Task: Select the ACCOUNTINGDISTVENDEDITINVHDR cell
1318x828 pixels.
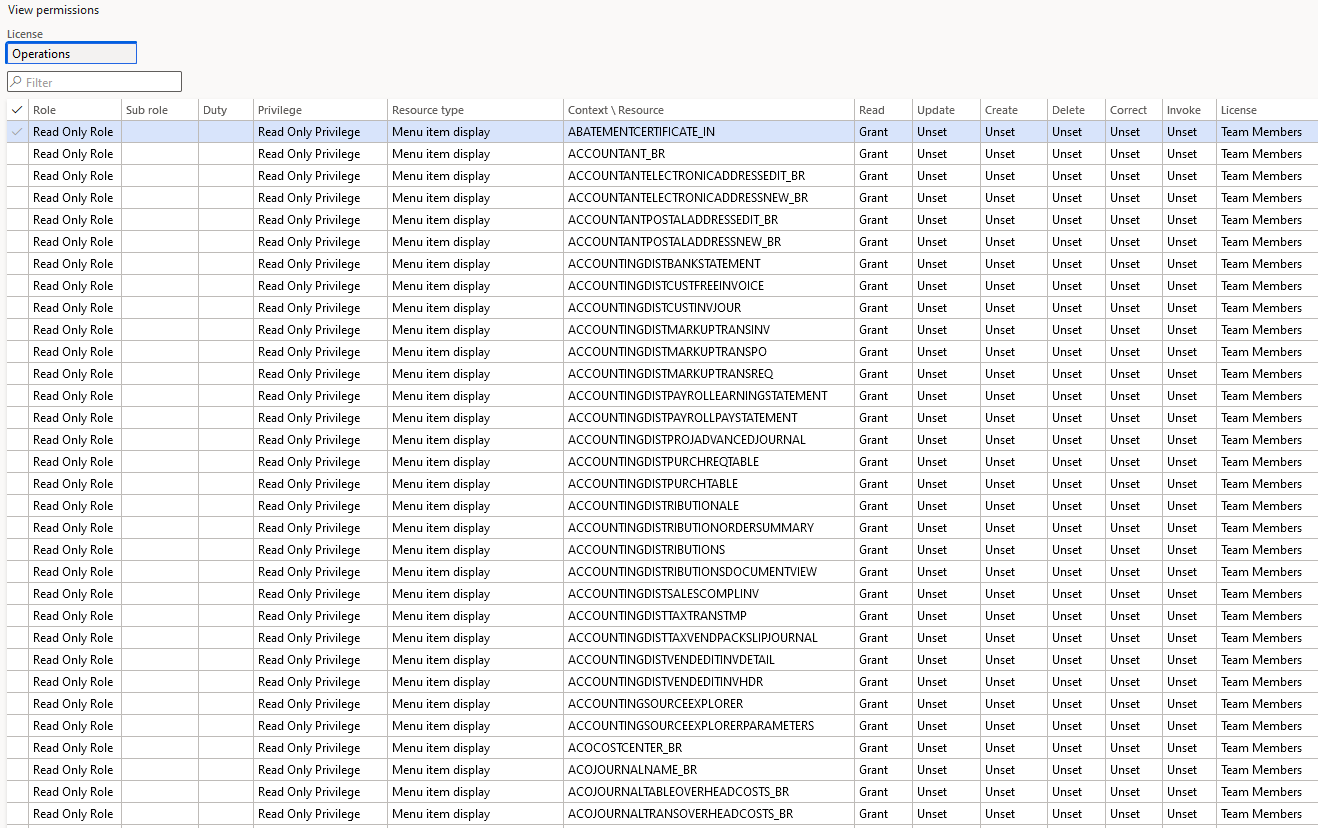Action: pos(709,682)
